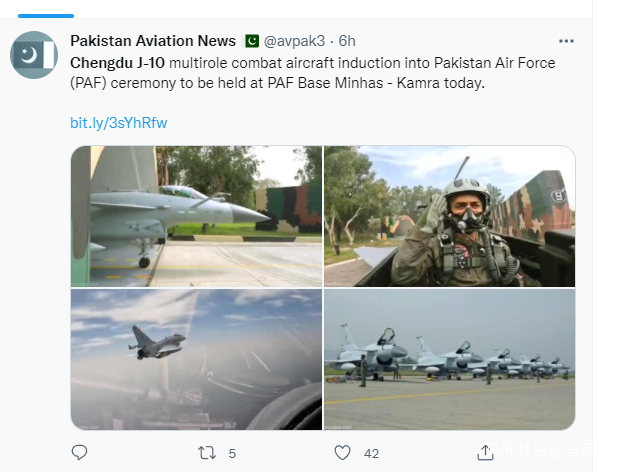Open the parked J-10 jet photo
The image size is (623, 472).
pyautogui.click(x=196, y=216)
